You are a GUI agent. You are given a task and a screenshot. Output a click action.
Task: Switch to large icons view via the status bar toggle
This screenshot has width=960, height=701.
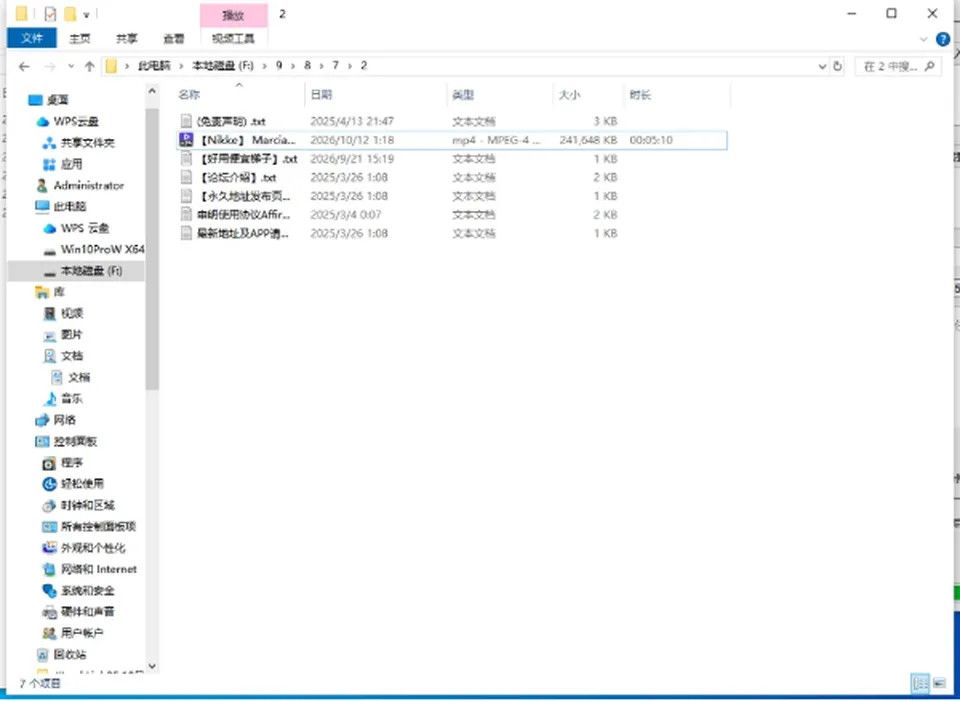[x=939, y=683]
